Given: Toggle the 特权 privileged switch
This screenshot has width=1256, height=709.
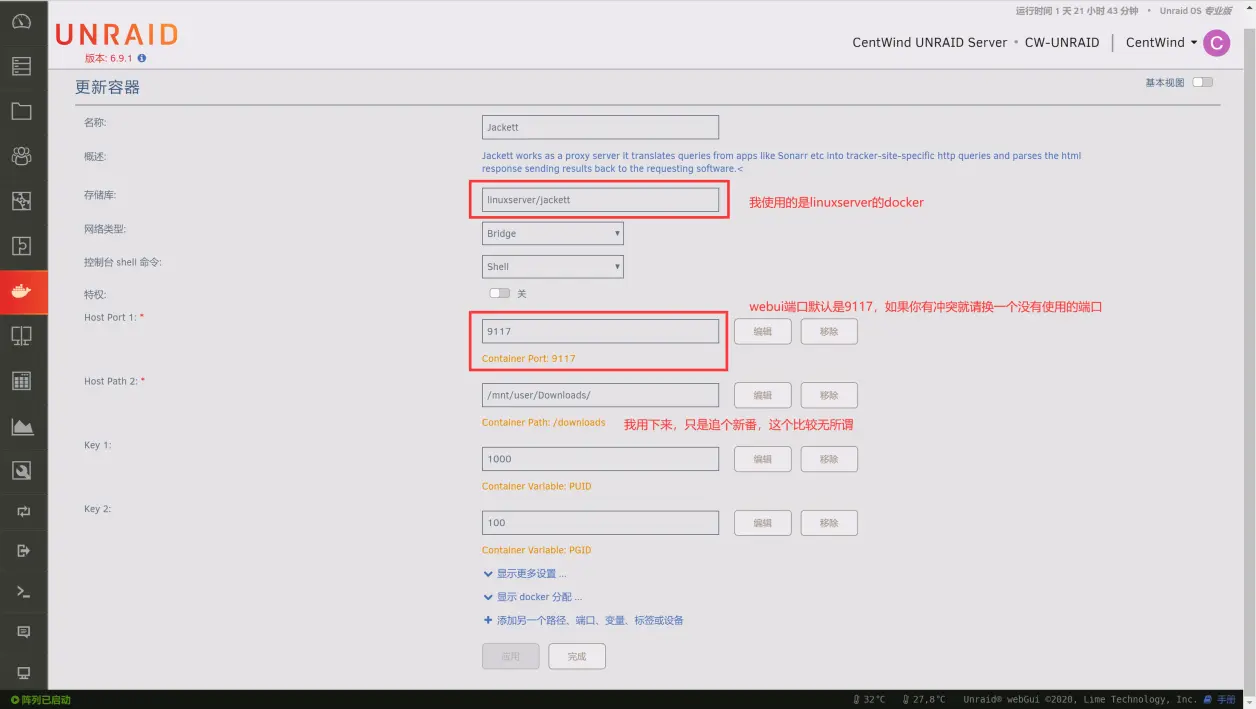Looking at the screenshot, I should click(499, 293).
